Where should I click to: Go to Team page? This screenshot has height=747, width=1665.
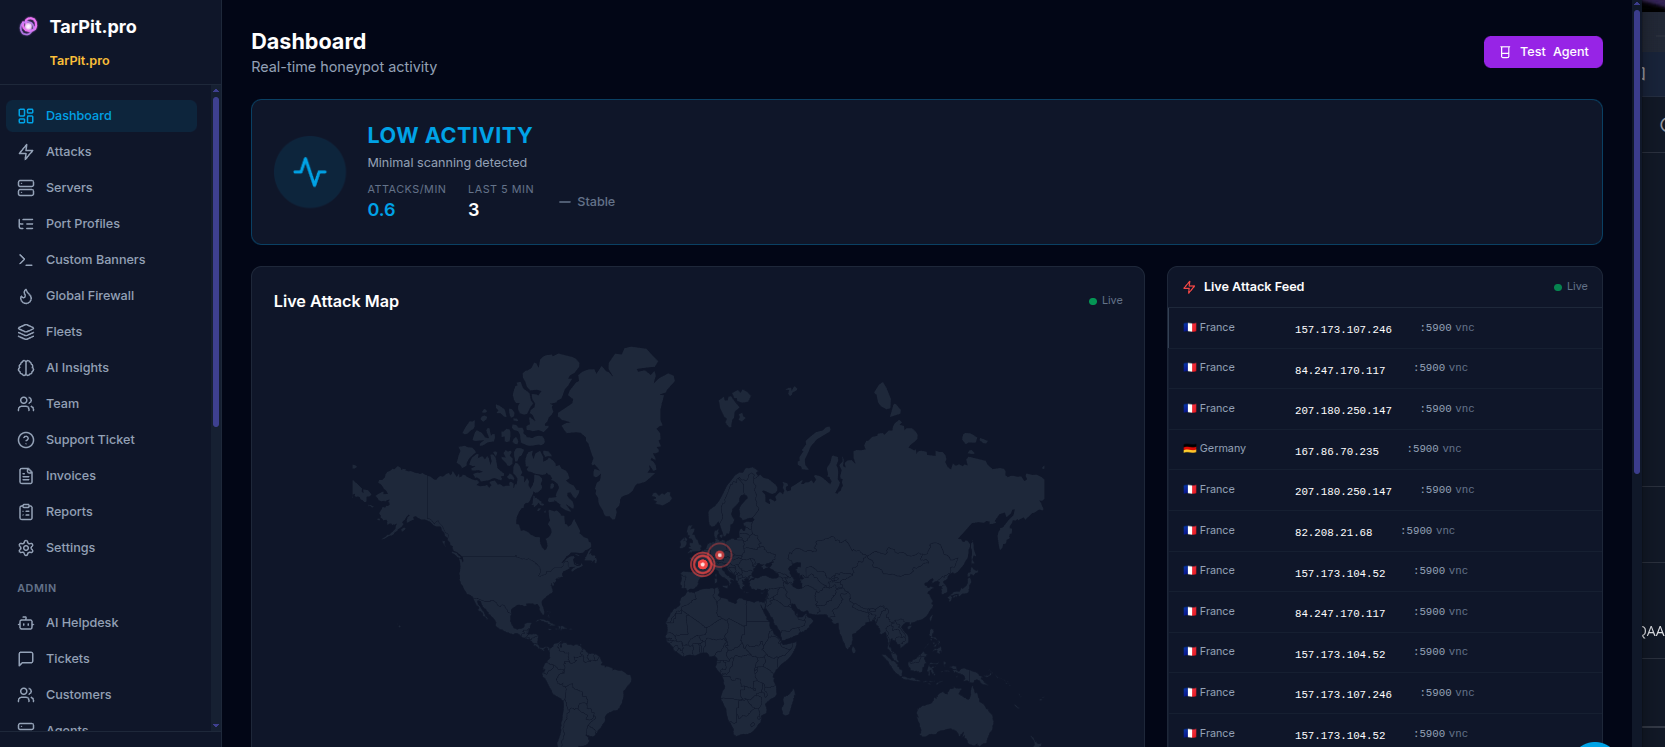101,404
